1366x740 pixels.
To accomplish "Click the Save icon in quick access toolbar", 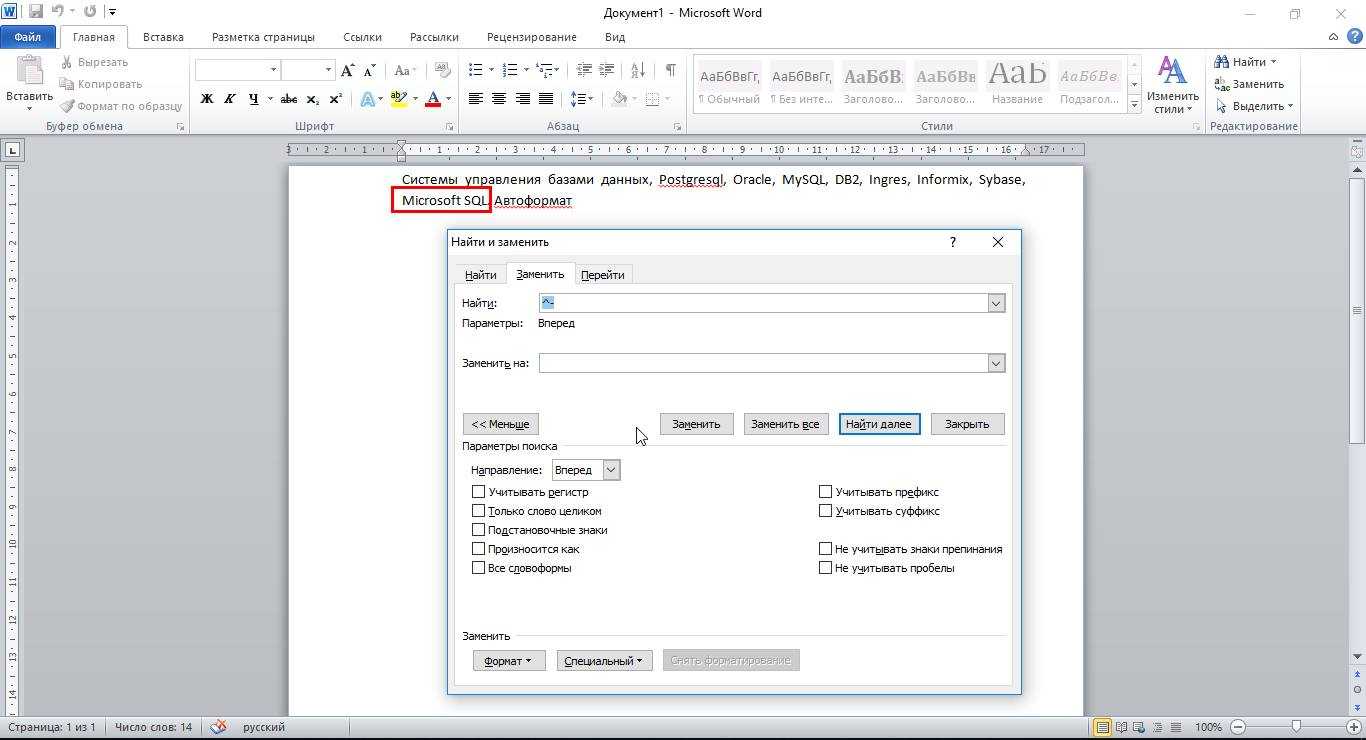I will point(36,12).
